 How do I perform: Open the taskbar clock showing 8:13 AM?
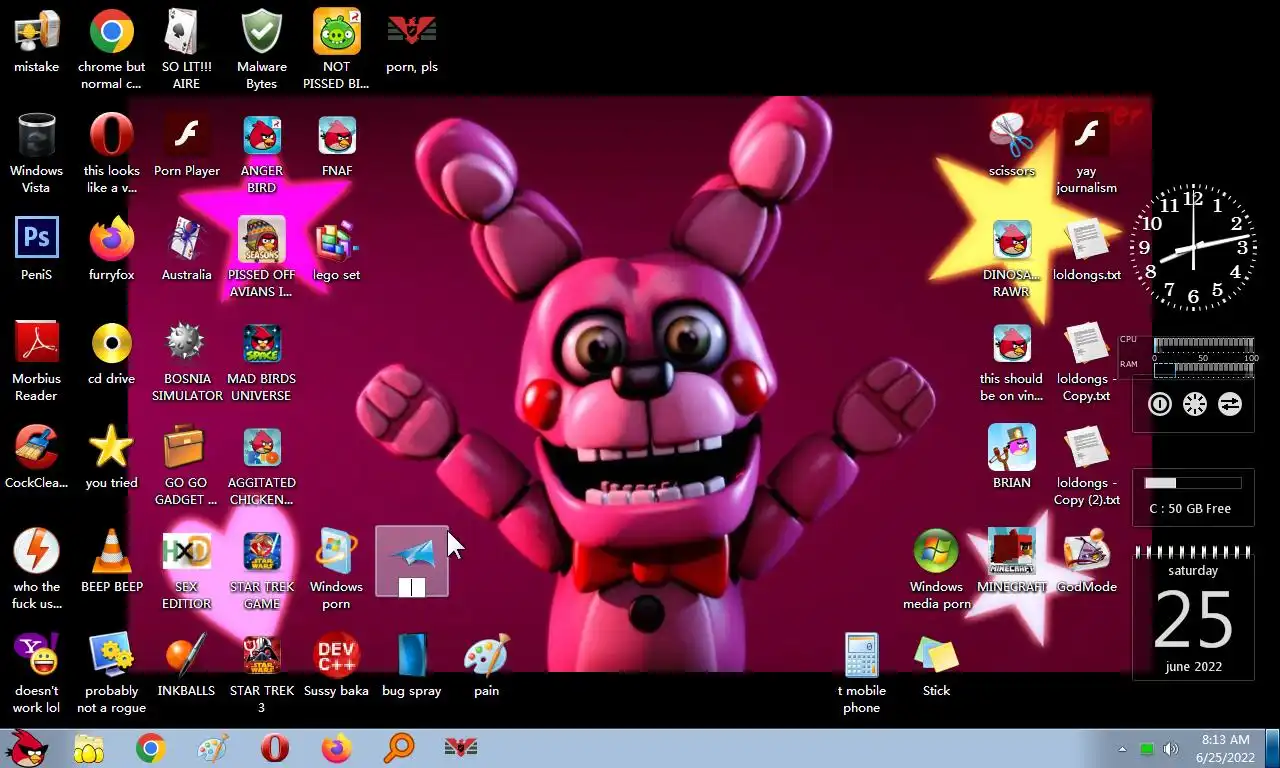(1226, 748)
